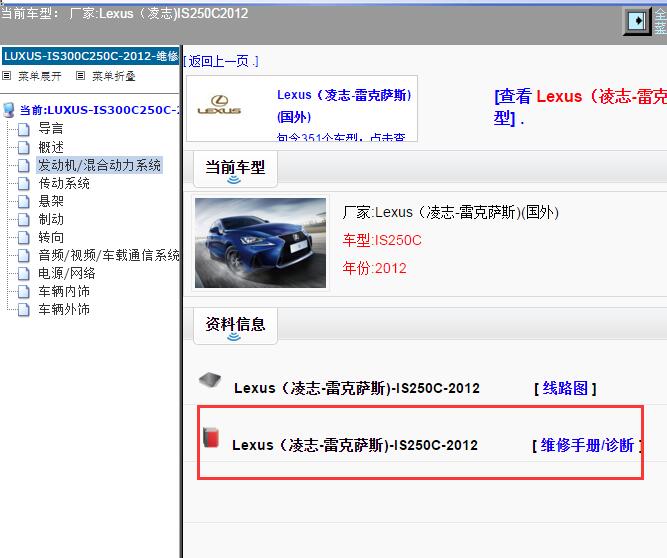Open the 悬架 section
667x558 pixels.
coord(51,201)
